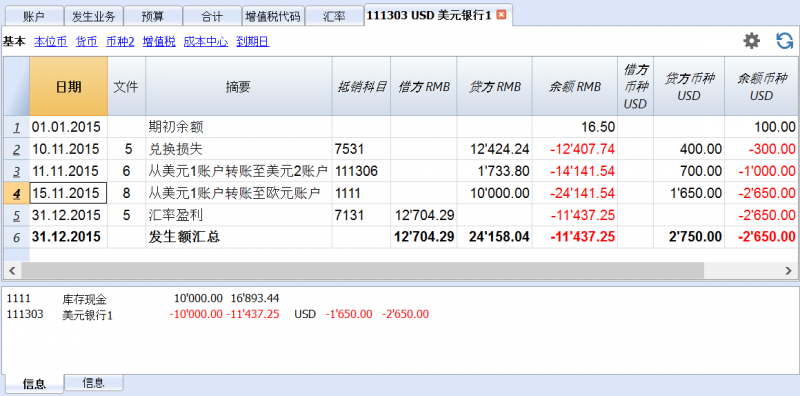Image resolution: width=800 pixels, height=396 pixels.
Task: Select the second 信息 bottom tab
Action: pyautogui.click(x=93, y=382)
